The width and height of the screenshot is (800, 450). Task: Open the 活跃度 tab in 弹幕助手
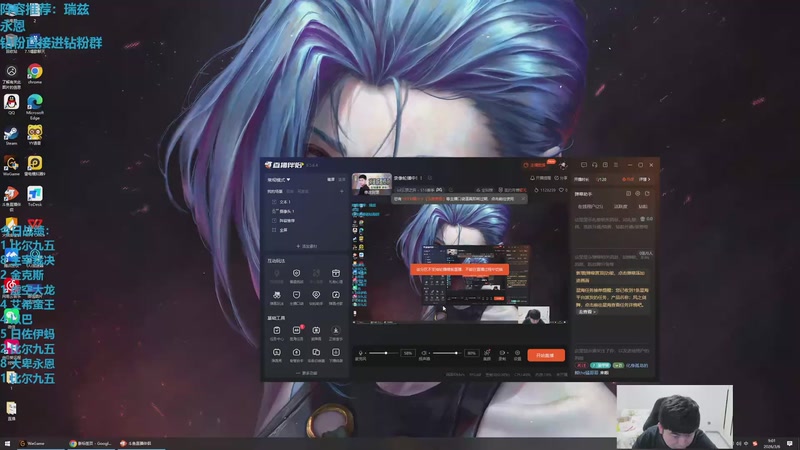click(x=620, y=207)
